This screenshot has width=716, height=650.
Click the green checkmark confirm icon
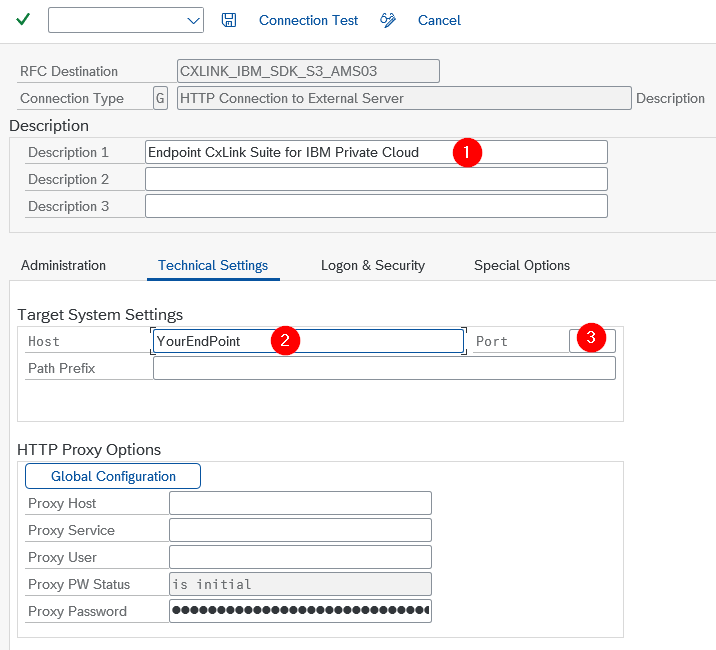coord(23,20)
